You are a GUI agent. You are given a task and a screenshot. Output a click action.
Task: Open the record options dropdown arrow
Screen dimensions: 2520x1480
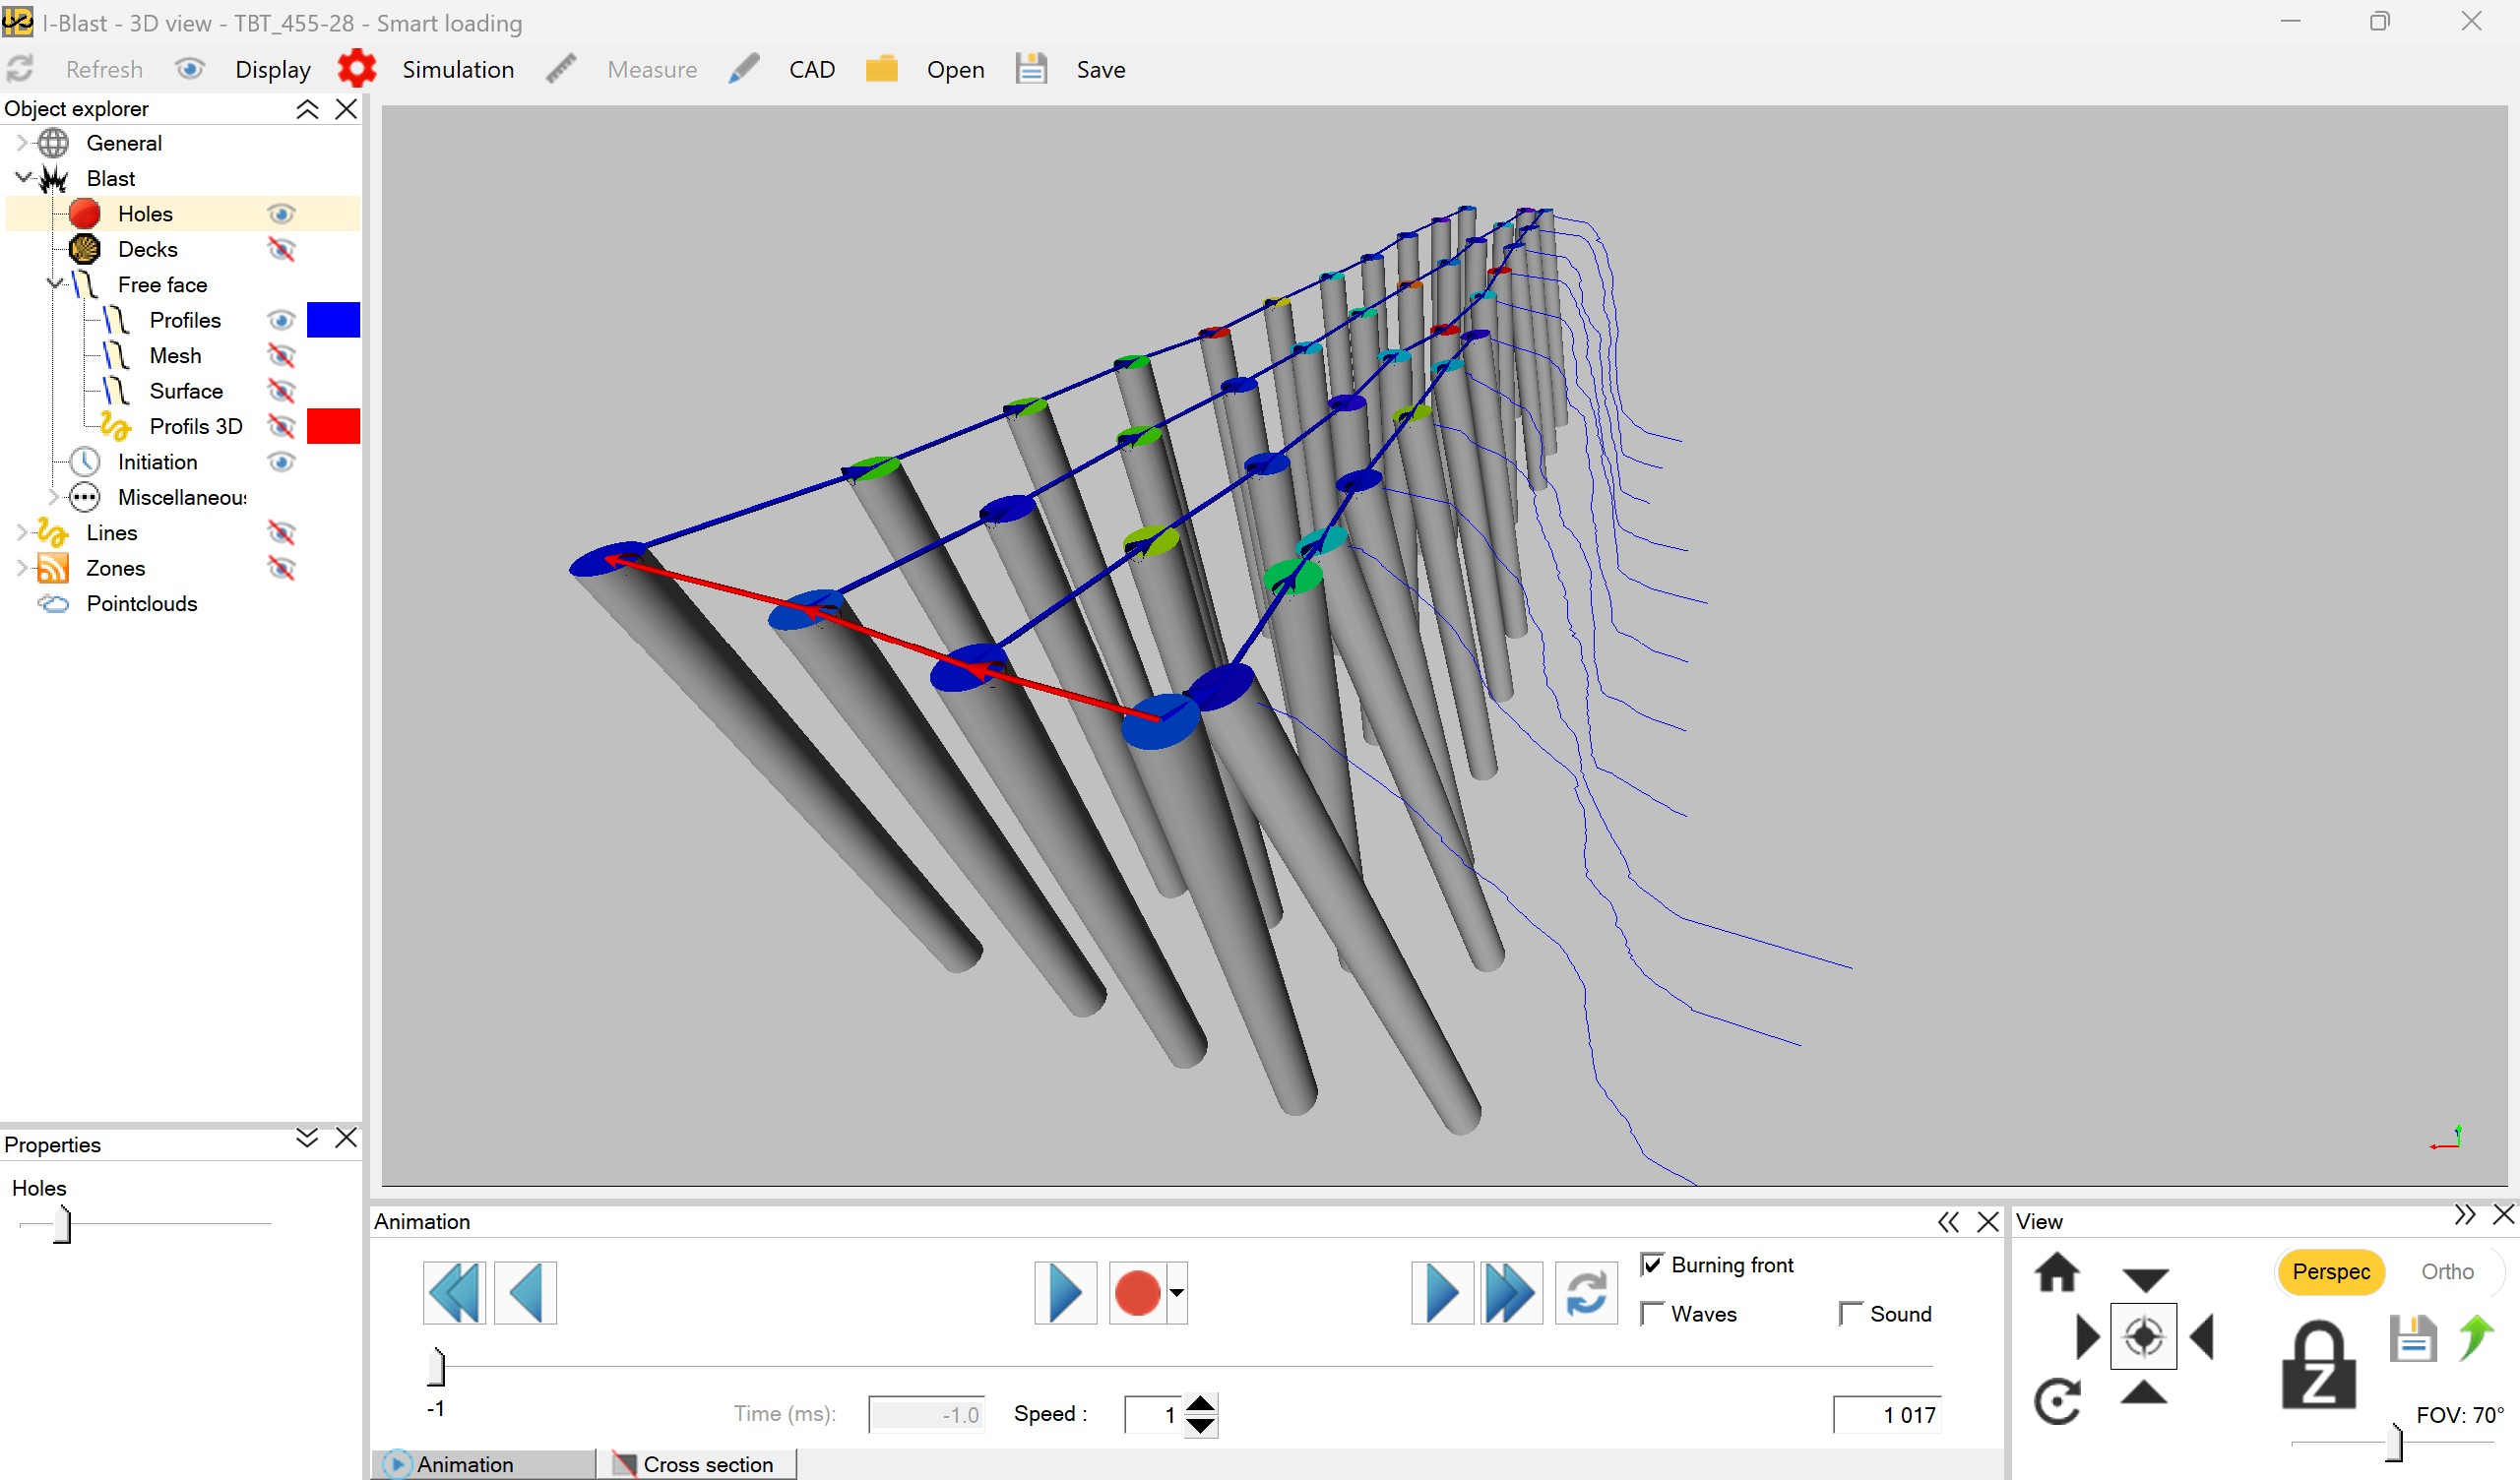(1175, 1292)
